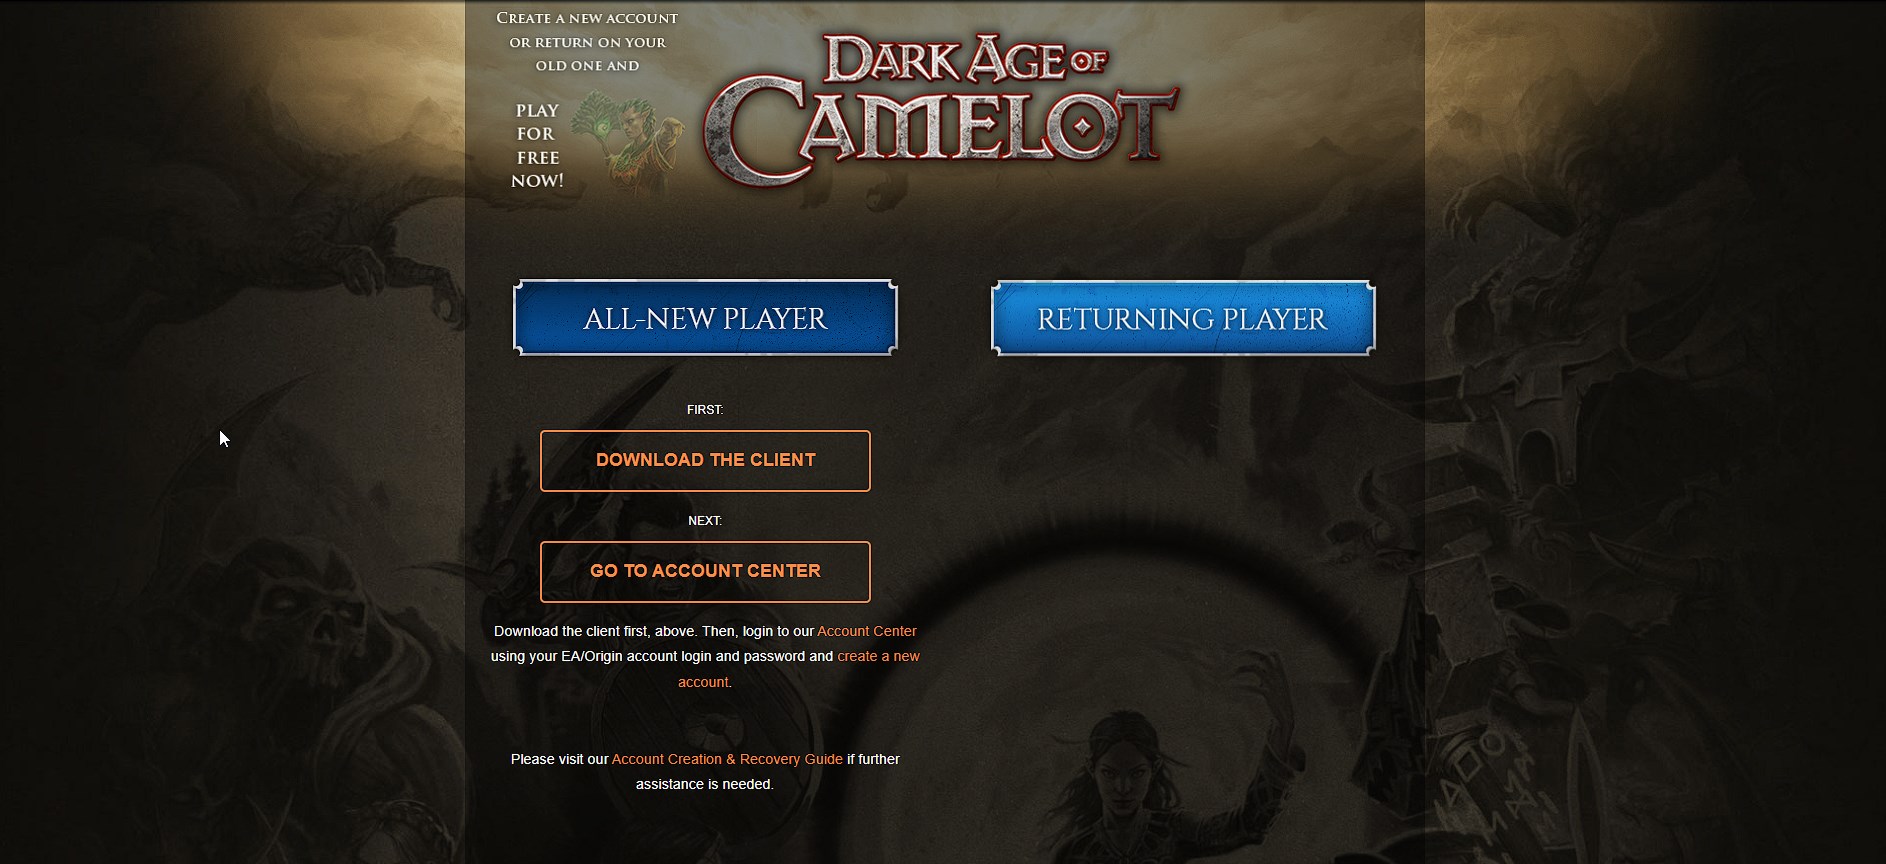The height and width of the screenshot is (864, 1886).
Task: Open the DOWNLOAD THE CLIENT button
Action: [705, 461]
